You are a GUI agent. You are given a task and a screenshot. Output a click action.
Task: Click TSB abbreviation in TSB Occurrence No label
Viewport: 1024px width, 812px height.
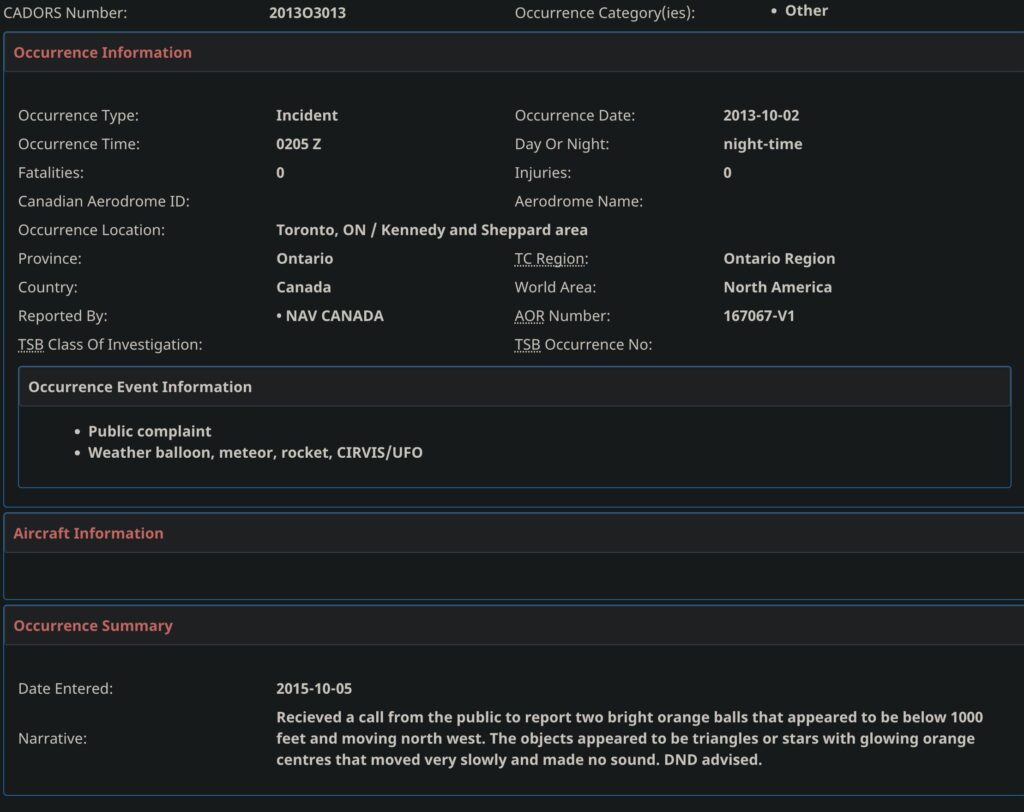pos(527,345)
